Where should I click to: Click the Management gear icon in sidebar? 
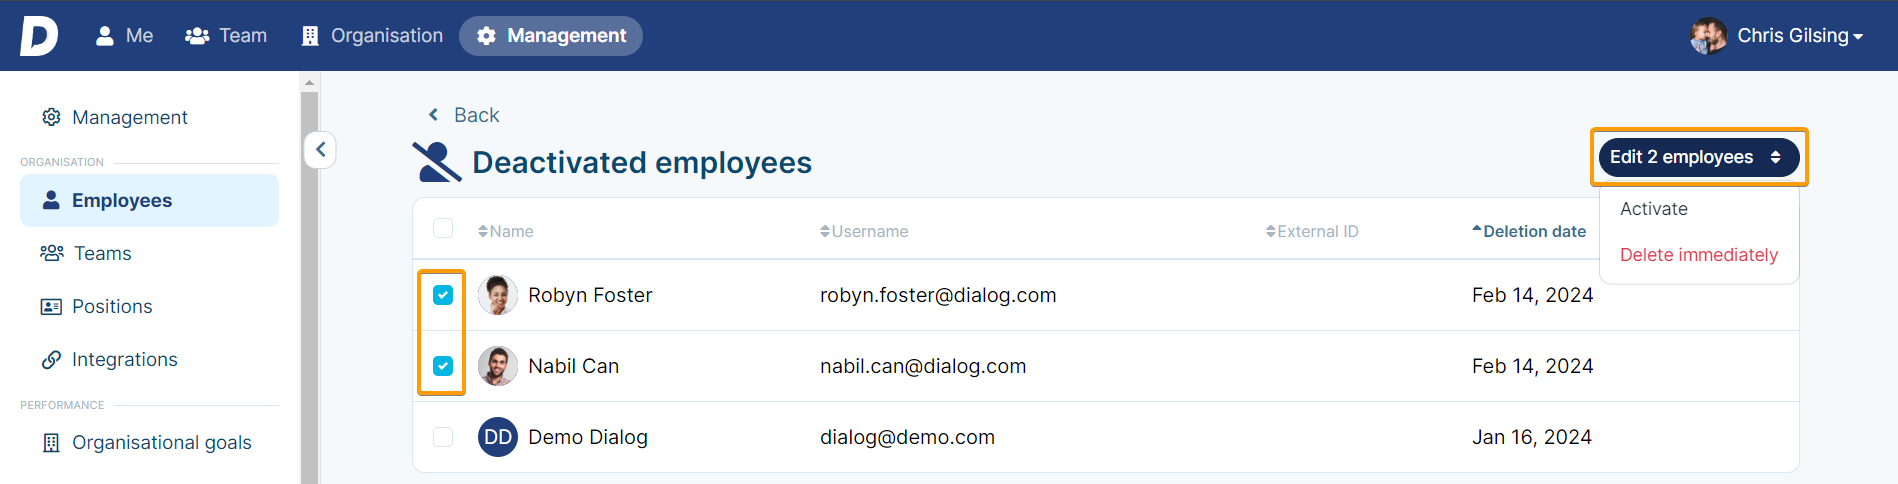[x=51, y=117]
